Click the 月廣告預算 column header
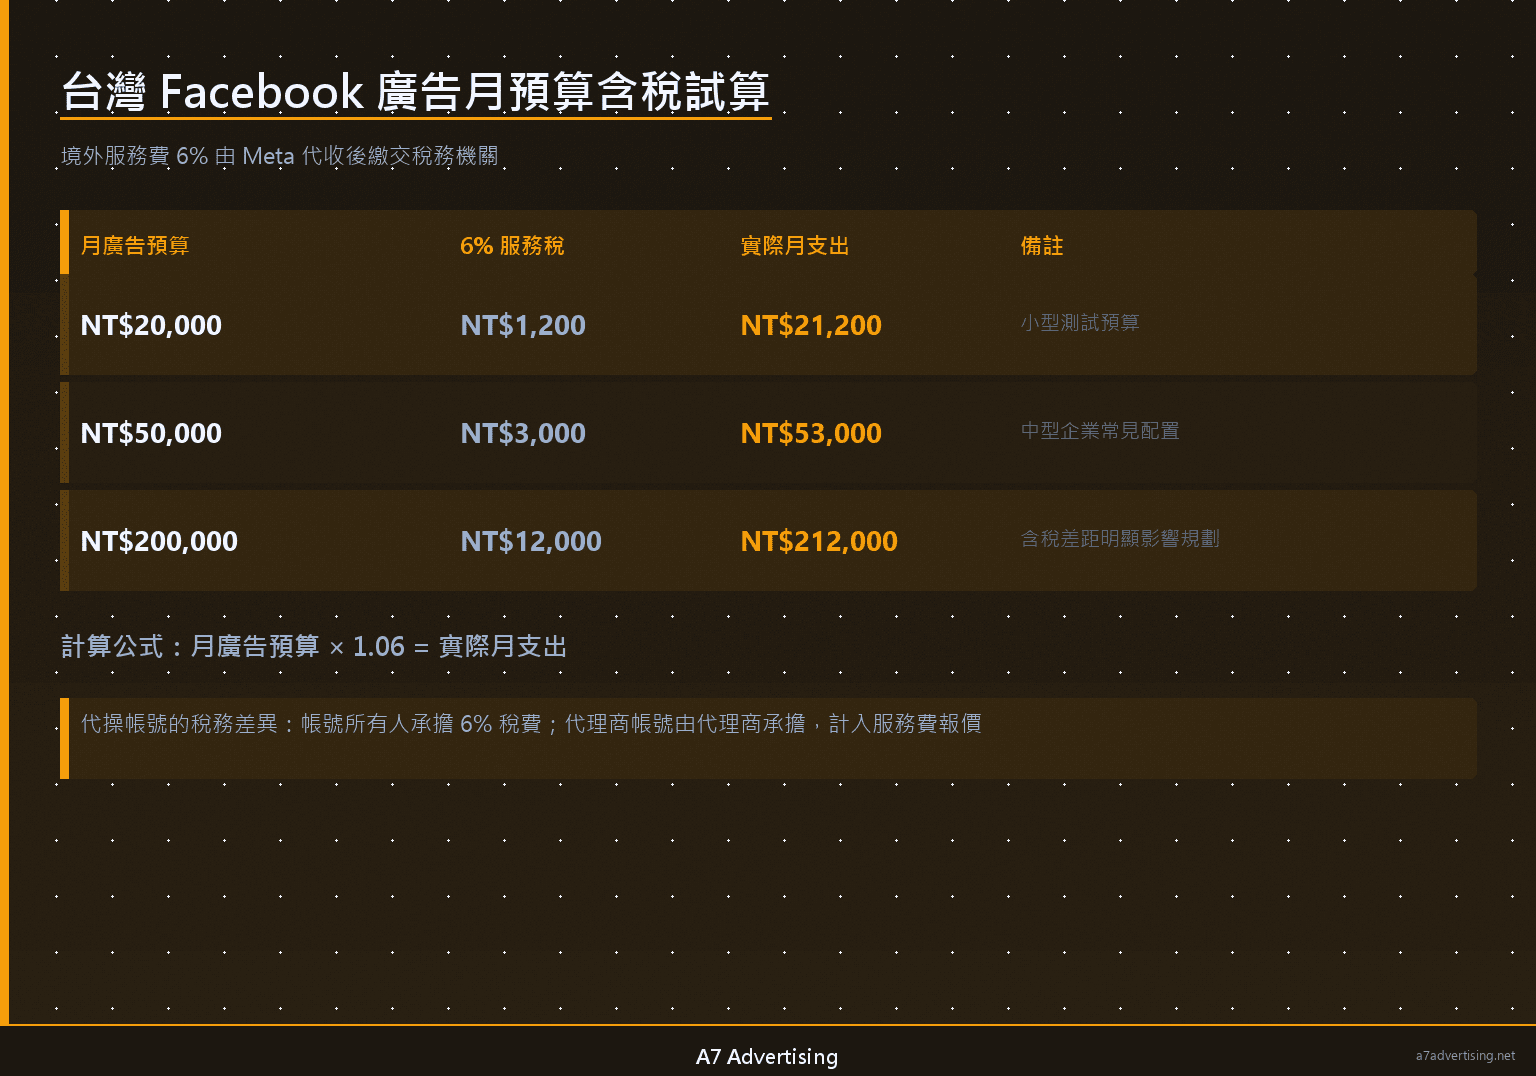 [x=135, y=246]
